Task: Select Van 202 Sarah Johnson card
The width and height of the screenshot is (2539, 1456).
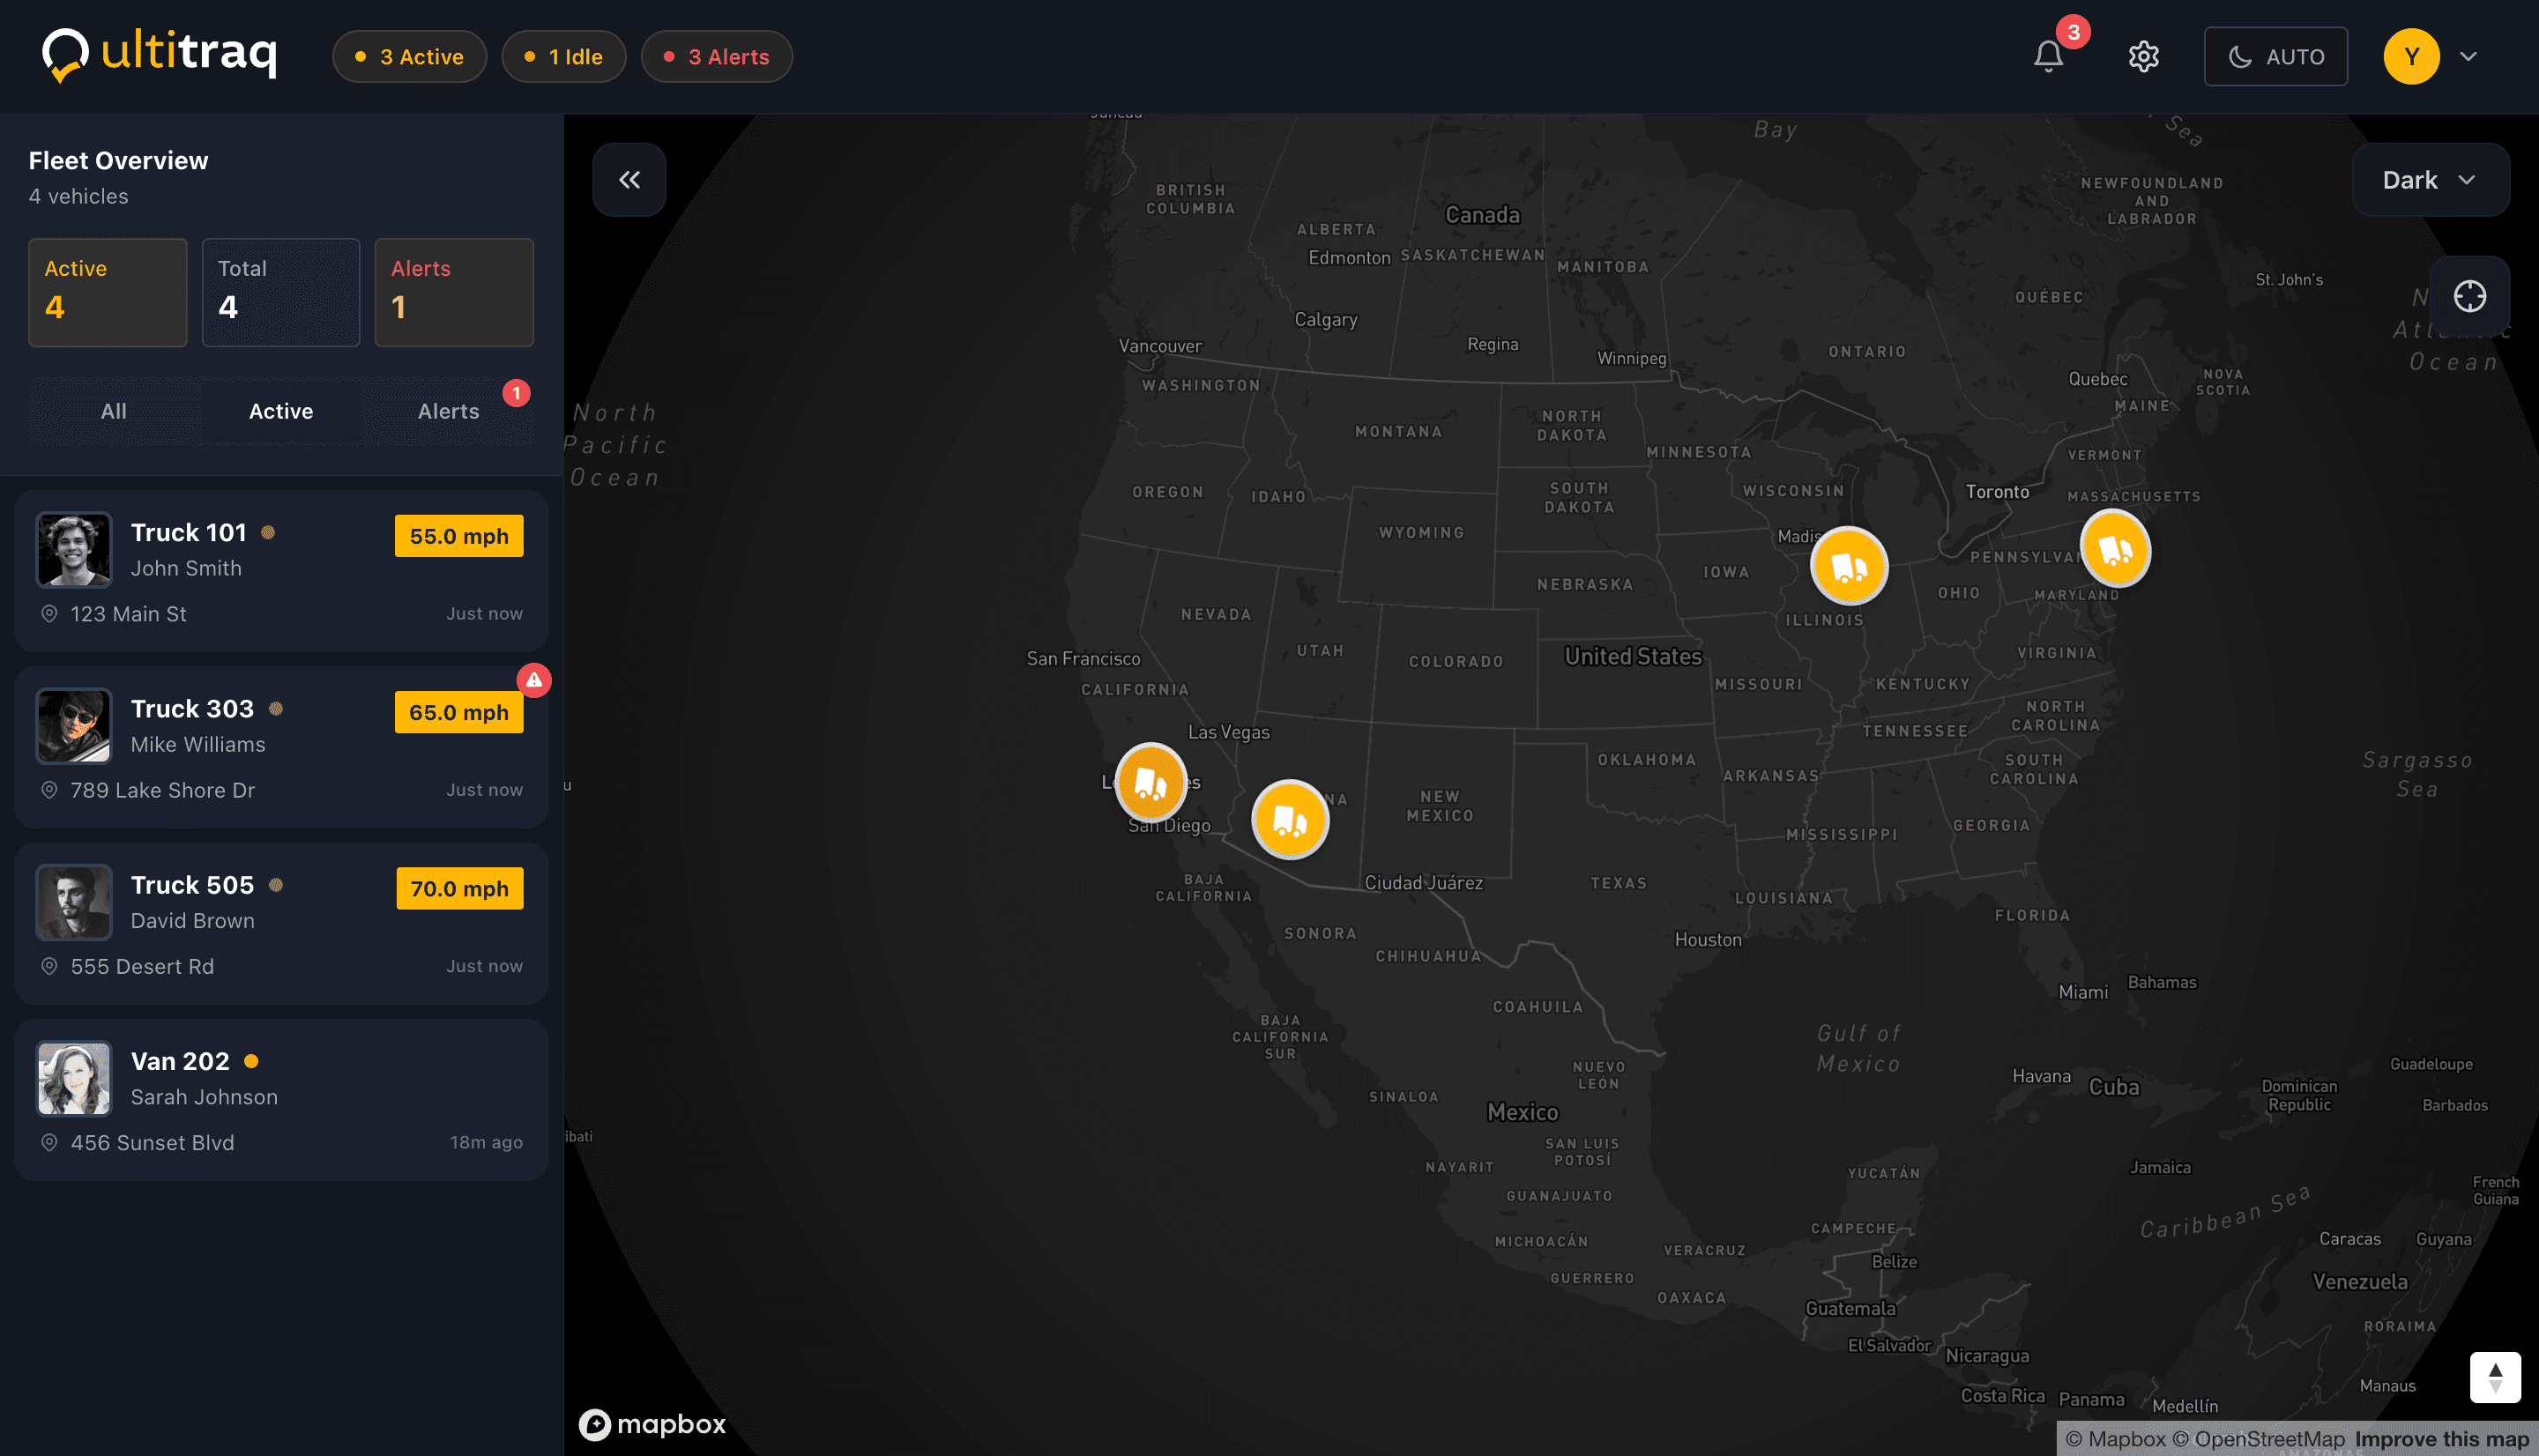Action: click(x=281, y=1100)
